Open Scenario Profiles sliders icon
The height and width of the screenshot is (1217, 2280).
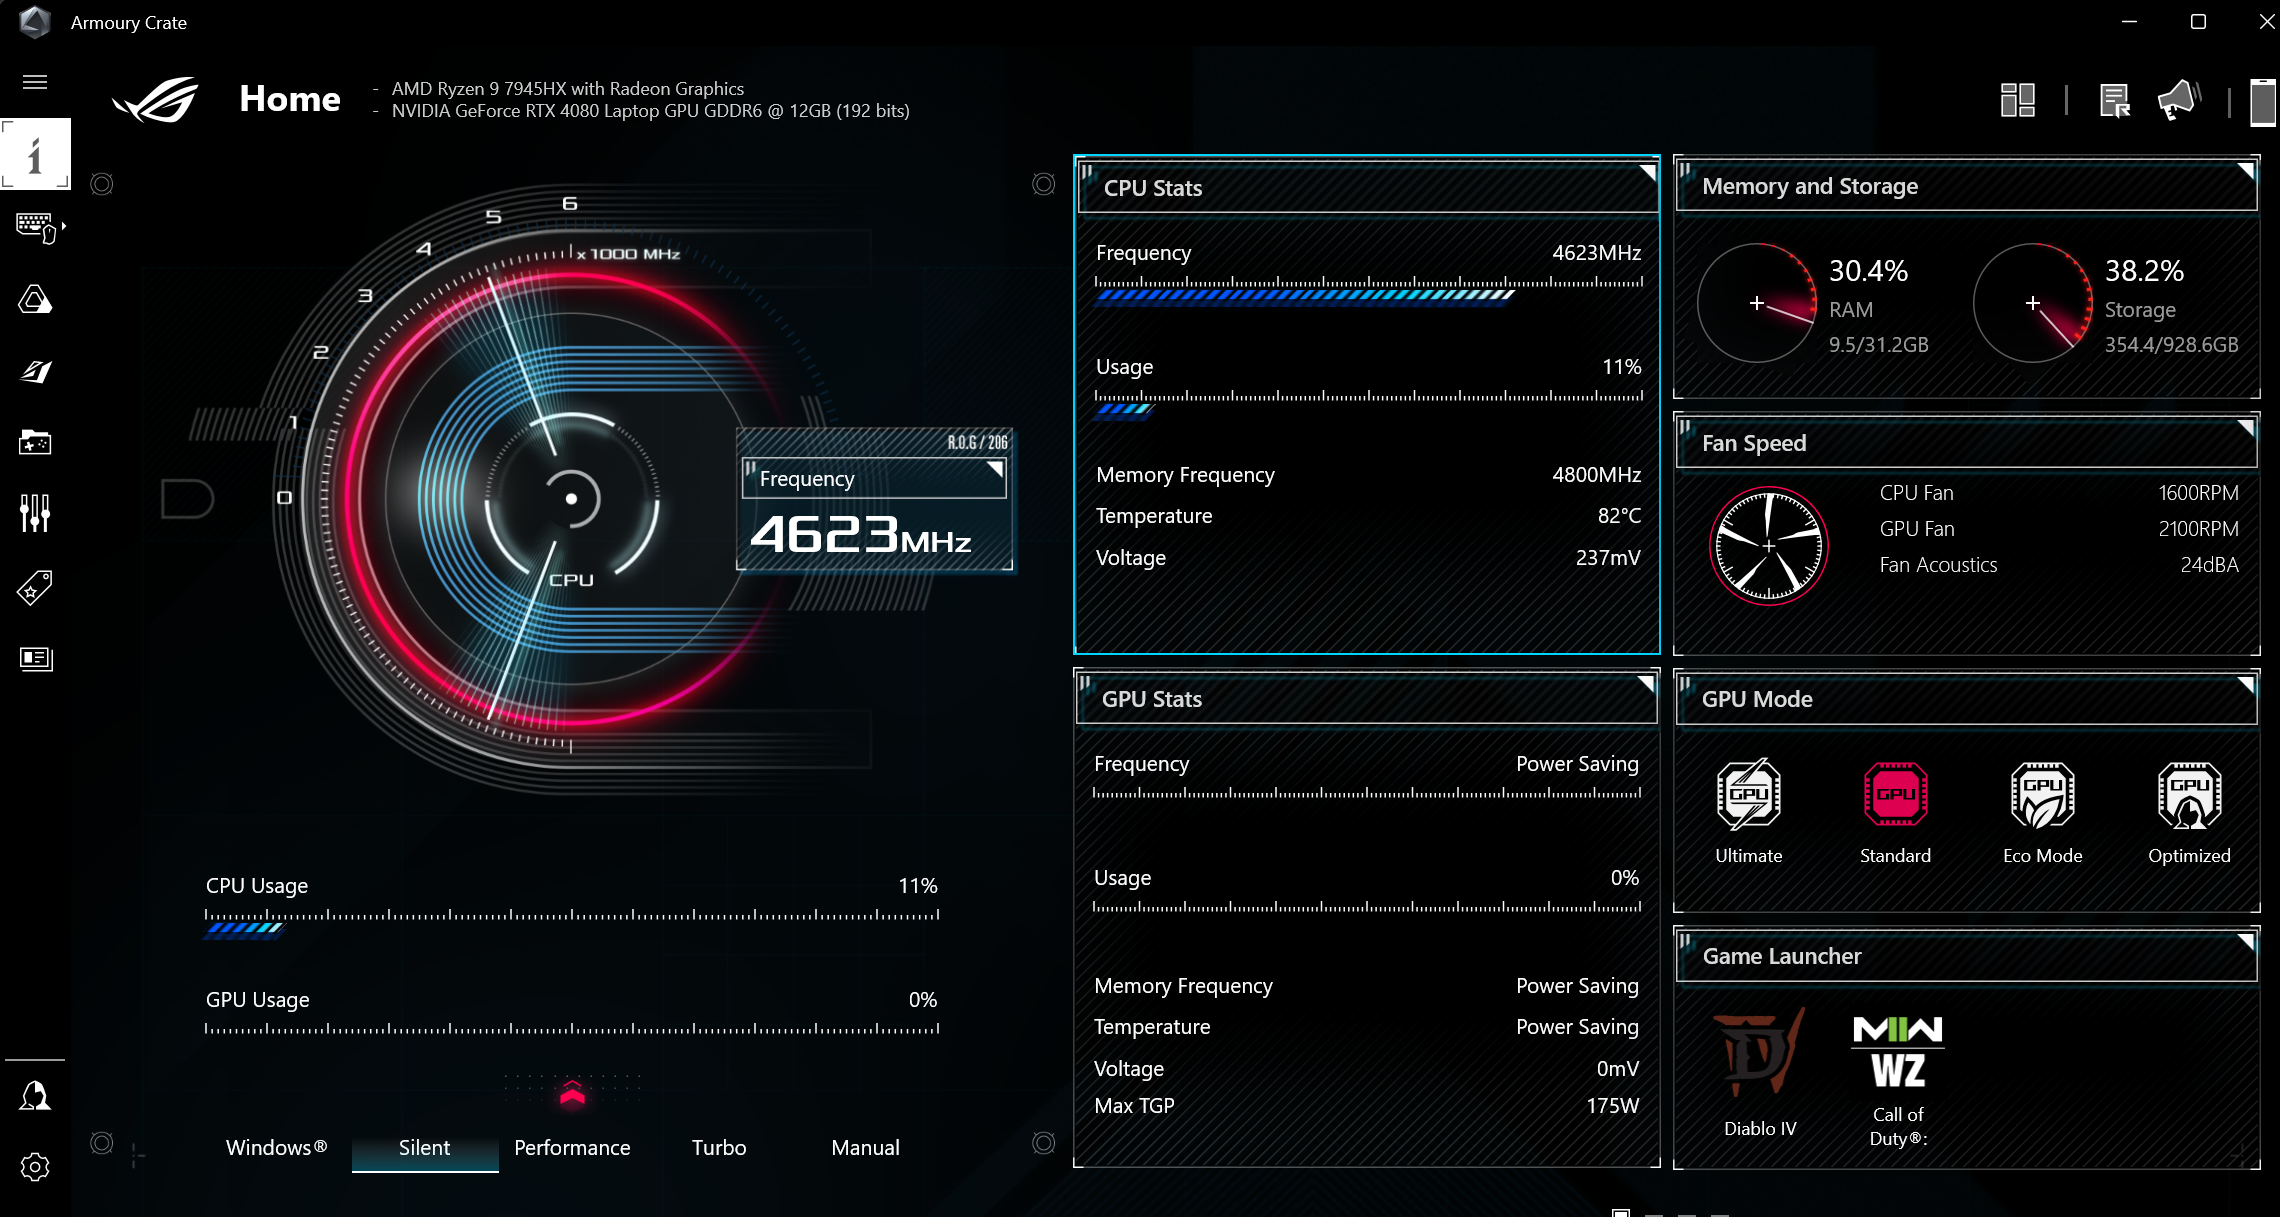35,513
